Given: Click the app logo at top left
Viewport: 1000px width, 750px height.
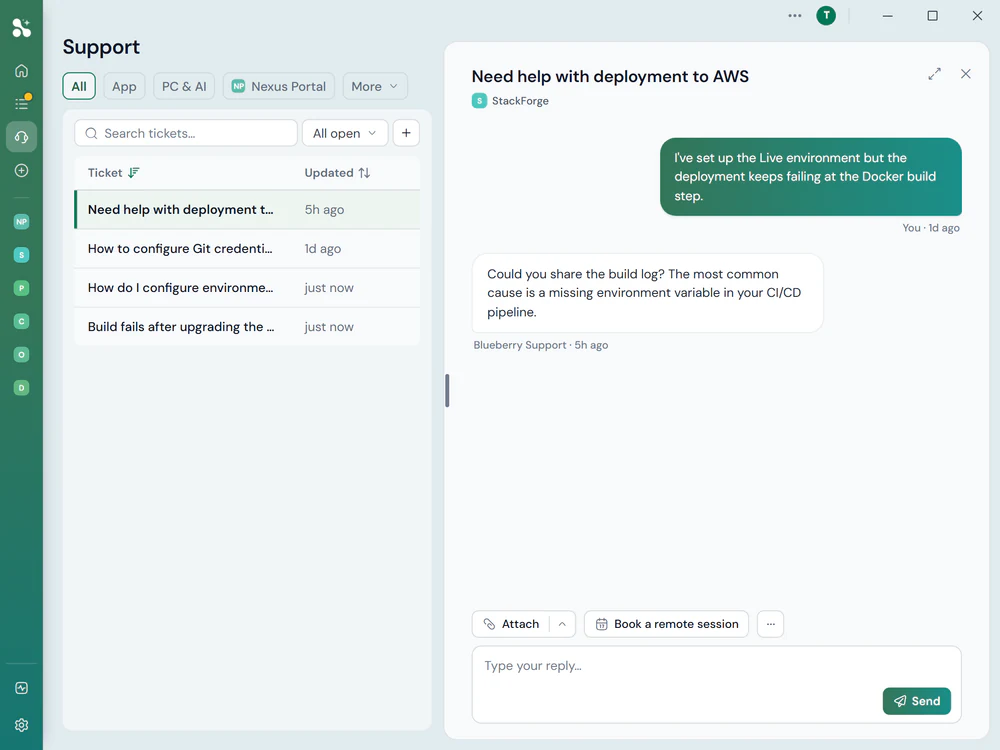Looking at the screenshot, I should click(x=21, y=27).
